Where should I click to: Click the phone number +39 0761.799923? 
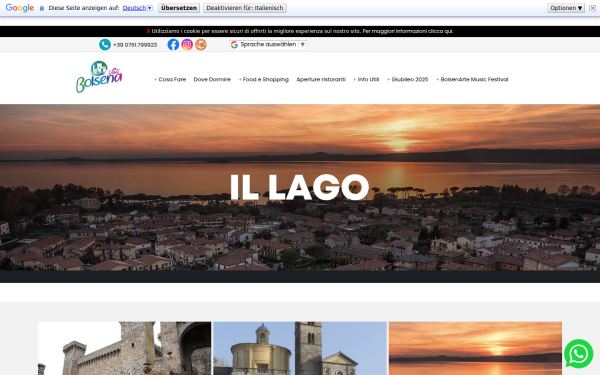(x=135, y=45)
